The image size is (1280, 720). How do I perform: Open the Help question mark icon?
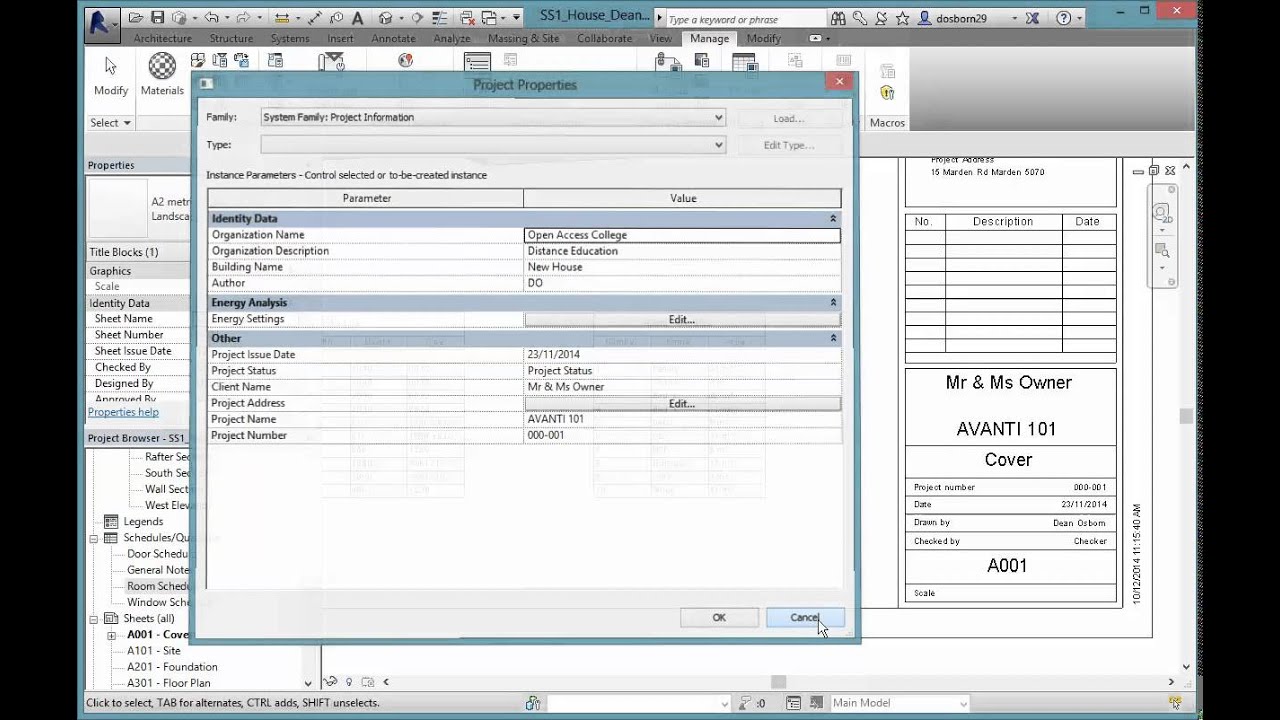(1063, 18)
